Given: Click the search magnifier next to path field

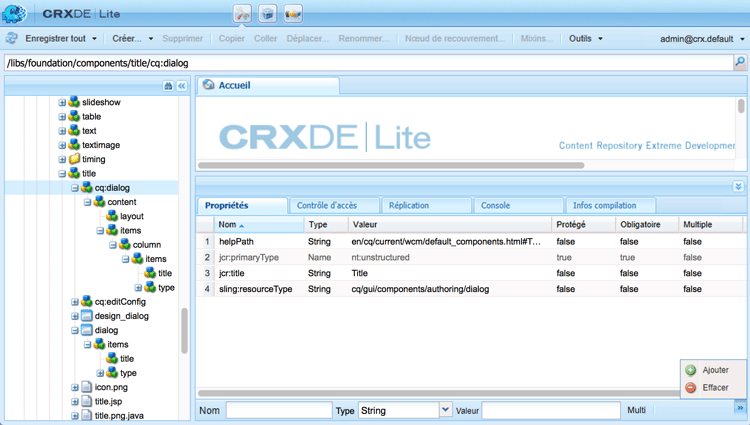Looking at the screenshot, I should (x=739, y=62).
